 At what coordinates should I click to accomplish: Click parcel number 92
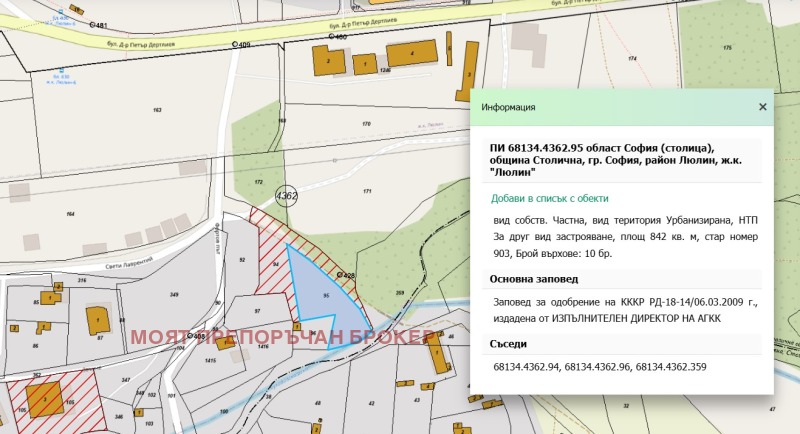coord(242,260)
